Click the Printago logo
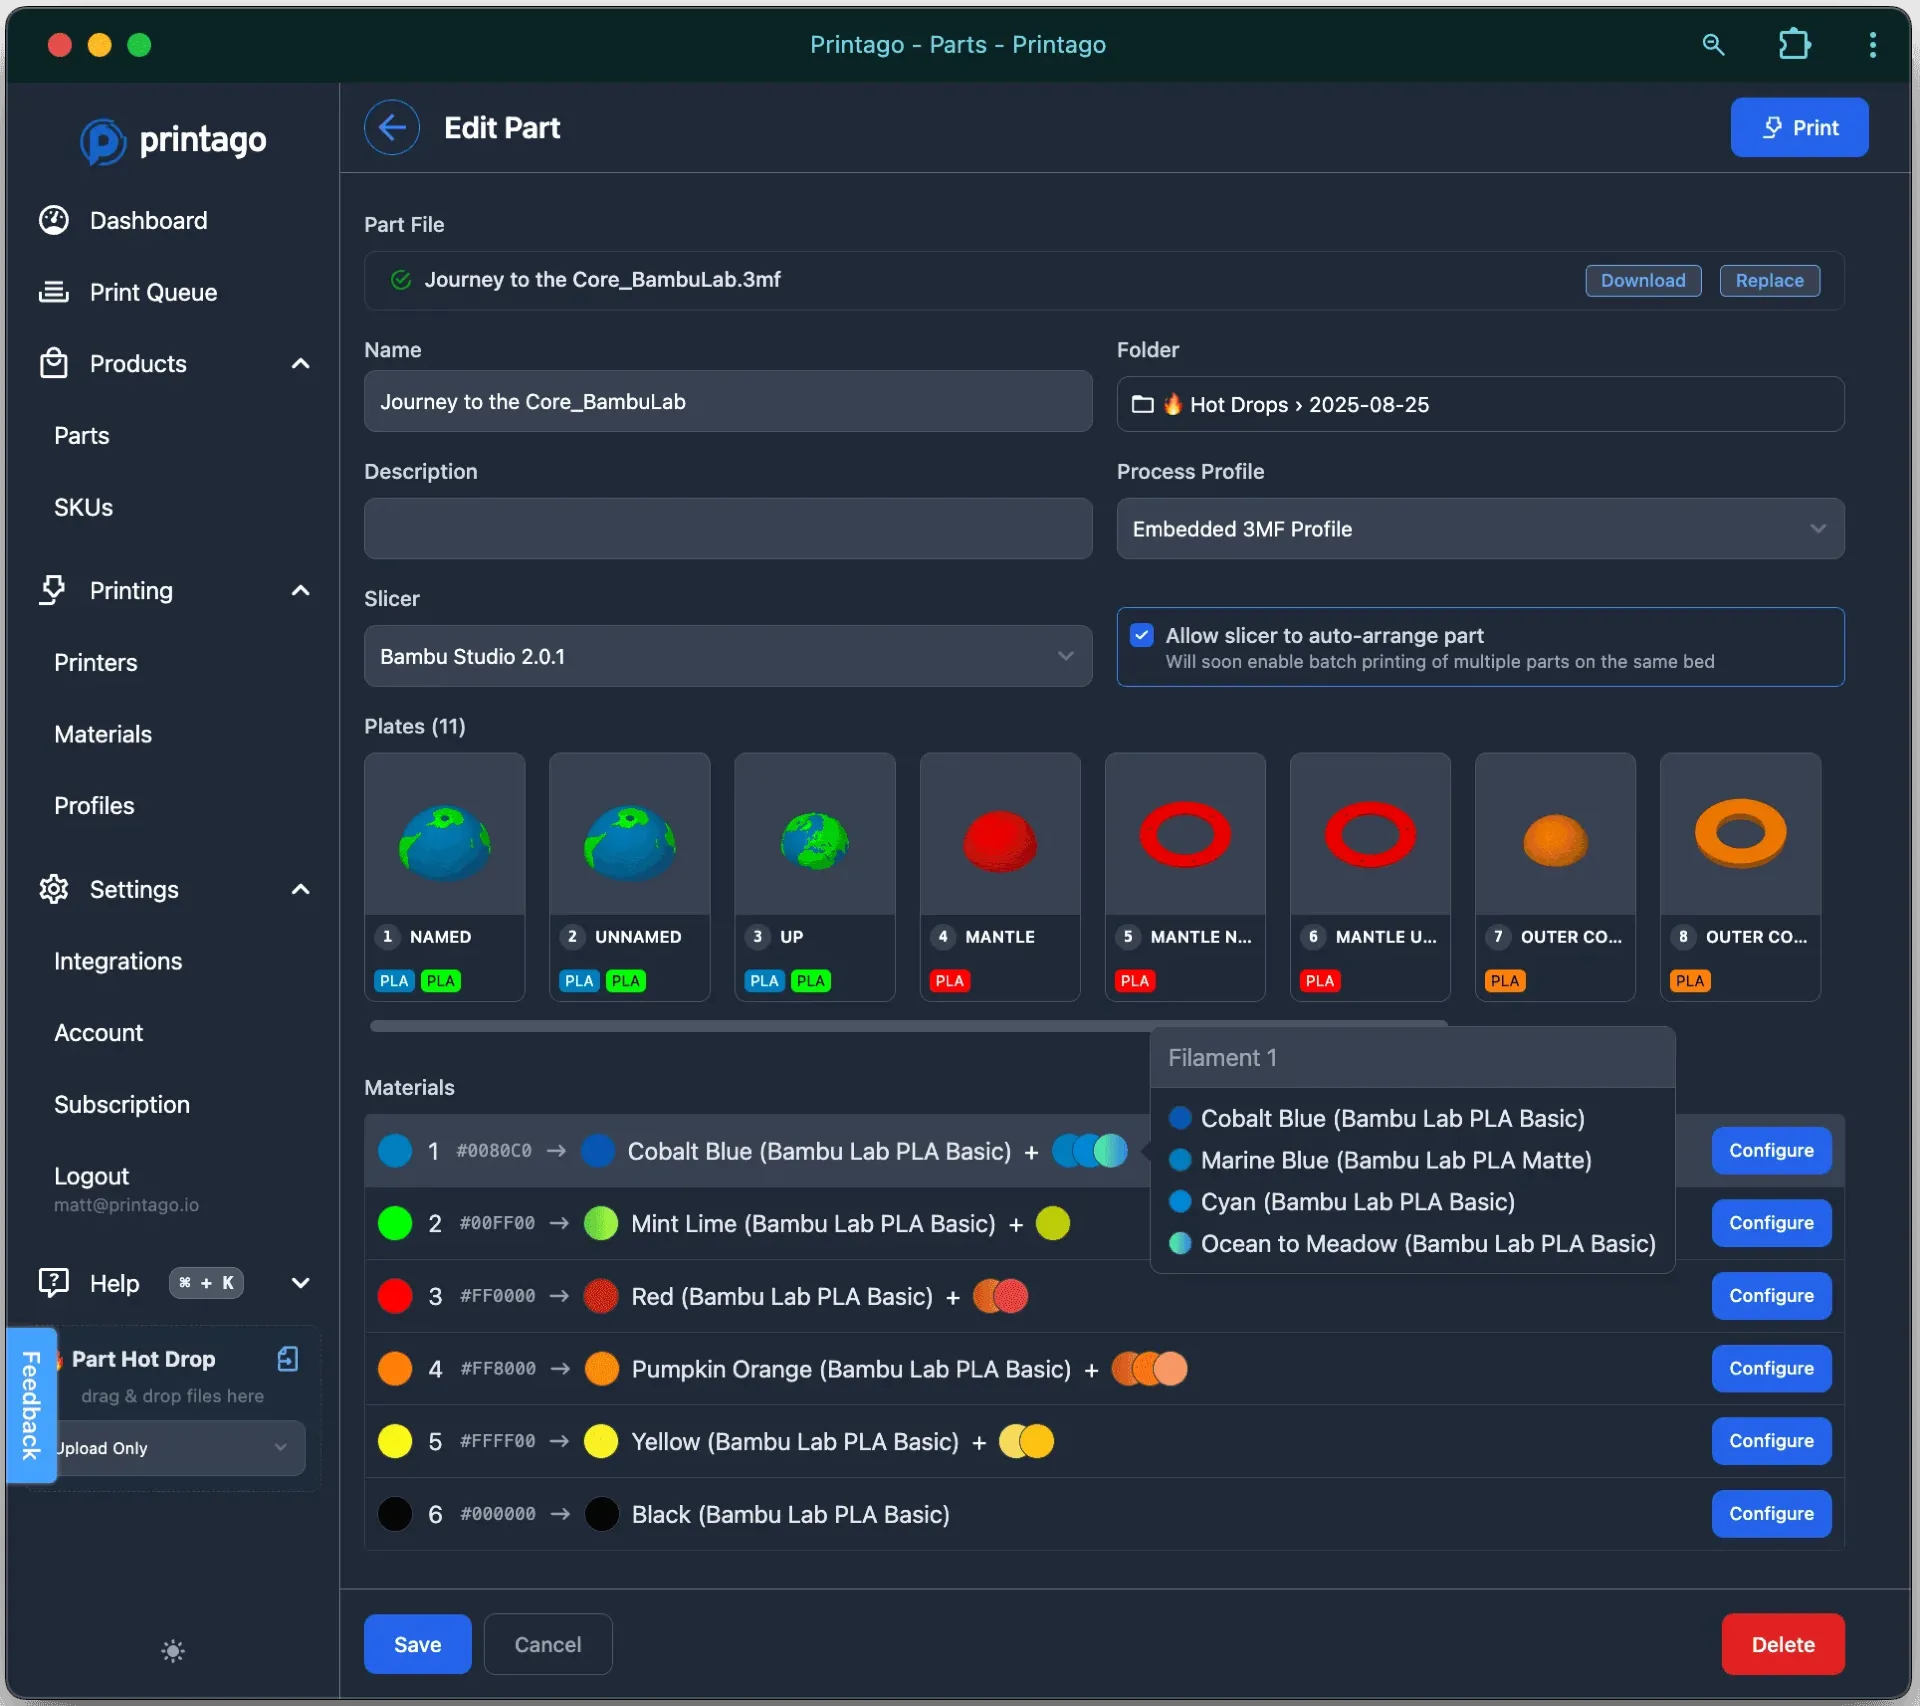This screenshot has height=1706, width=1920. point(173,140)
